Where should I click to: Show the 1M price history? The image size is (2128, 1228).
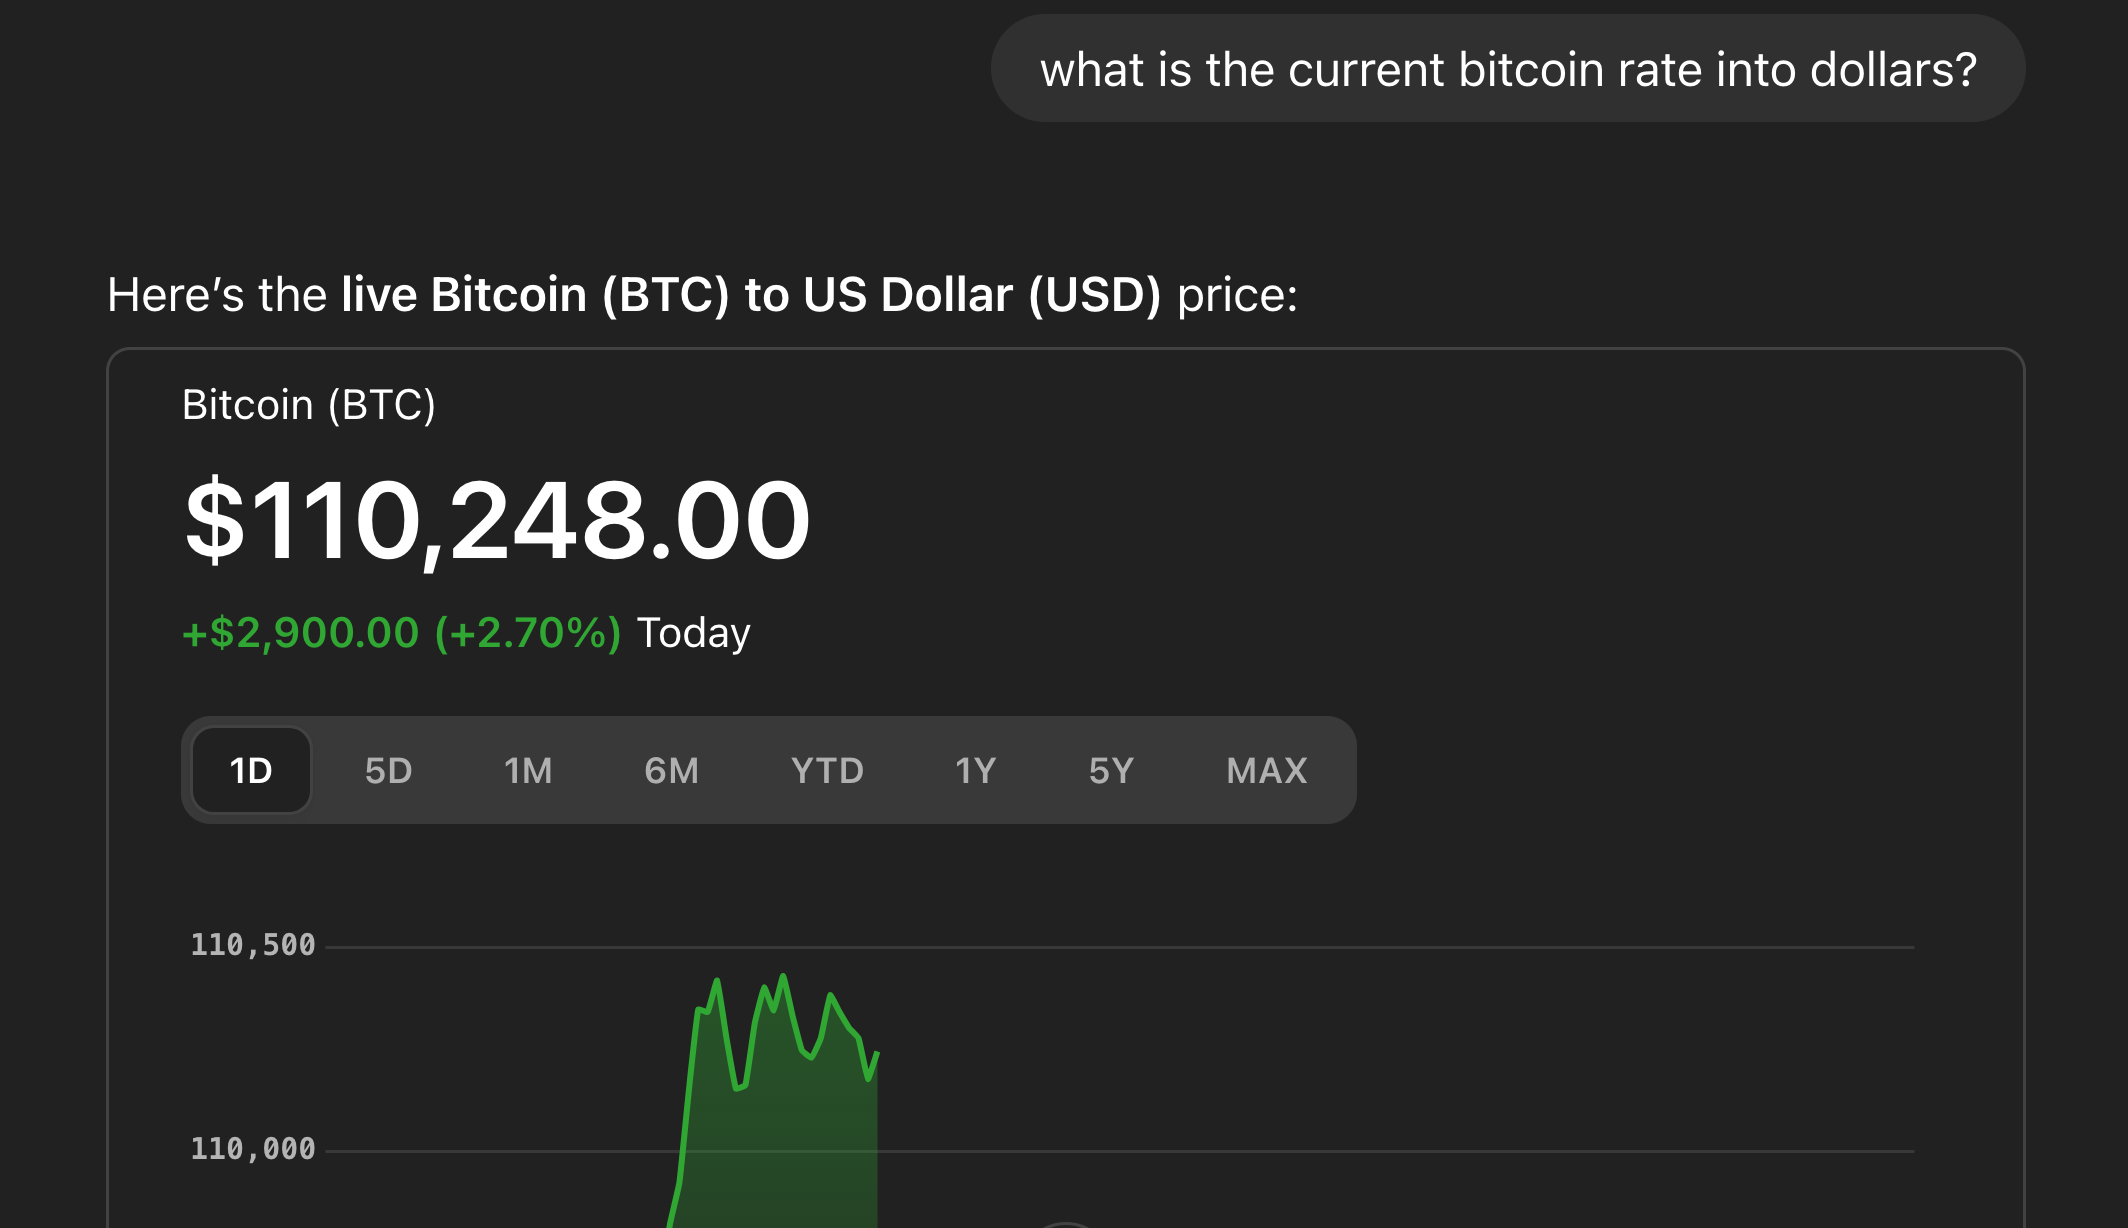(x=528, y=770)
